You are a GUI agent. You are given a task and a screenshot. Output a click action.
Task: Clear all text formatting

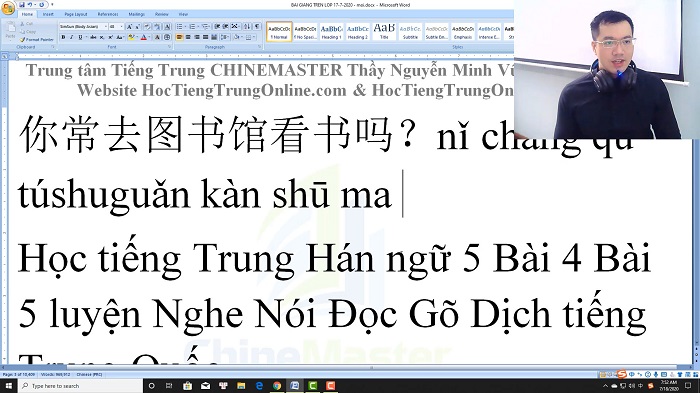pyautogui.click(x=147, y=26)
